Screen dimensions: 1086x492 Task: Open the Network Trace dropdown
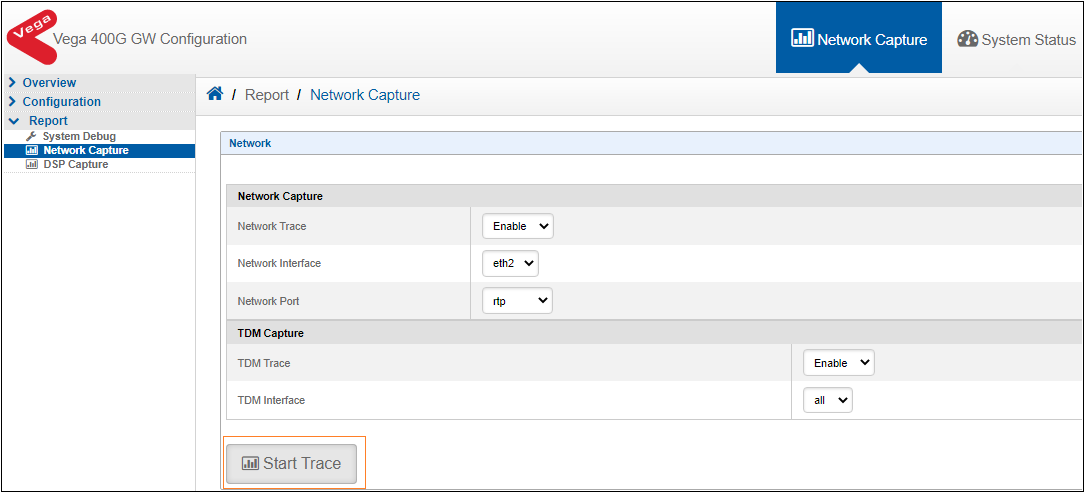coord(518,226)
